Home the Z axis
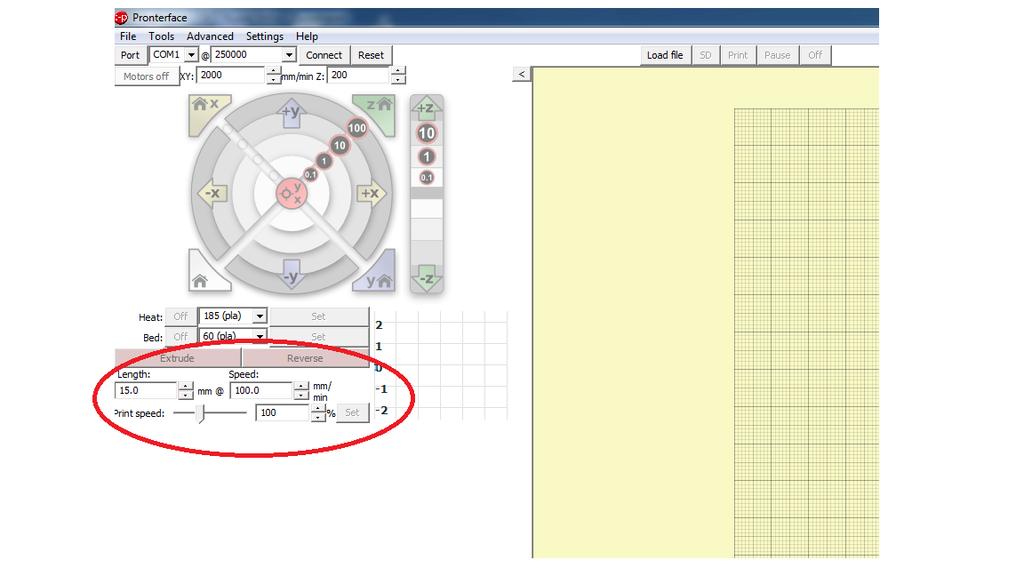The width and height of the screenshot is (1024, 576). pos(377,110)
